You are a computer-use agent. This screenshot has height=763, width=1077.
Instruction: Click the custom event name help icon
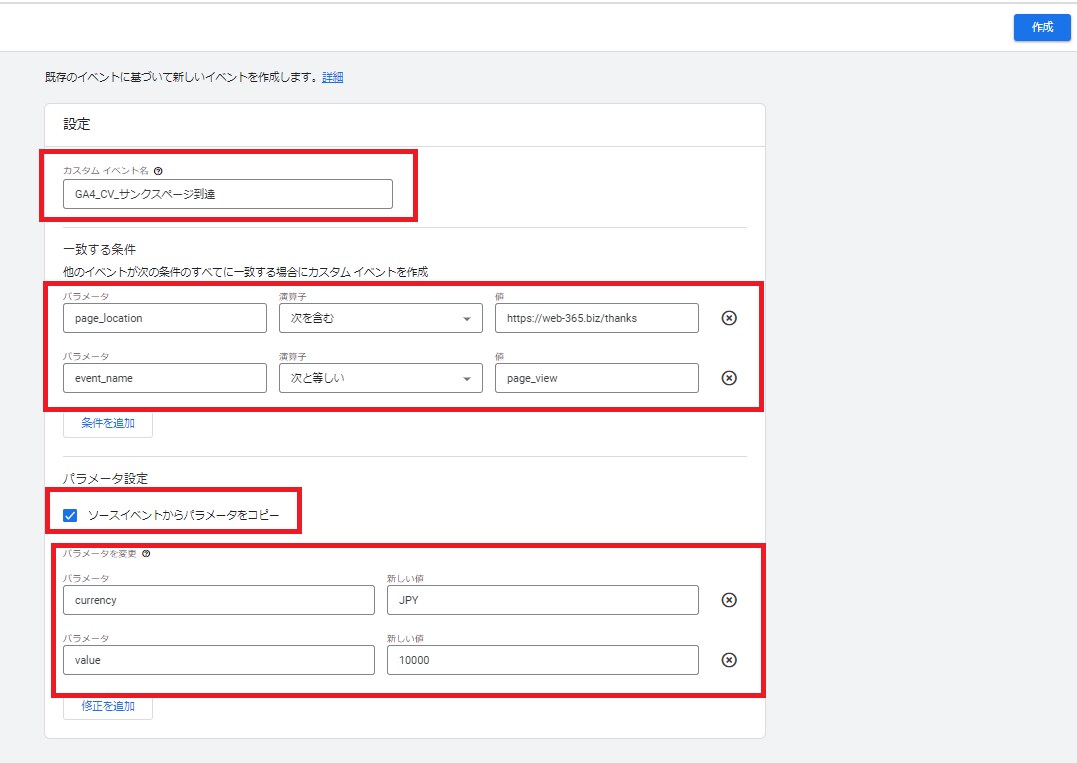pos(158,171)
